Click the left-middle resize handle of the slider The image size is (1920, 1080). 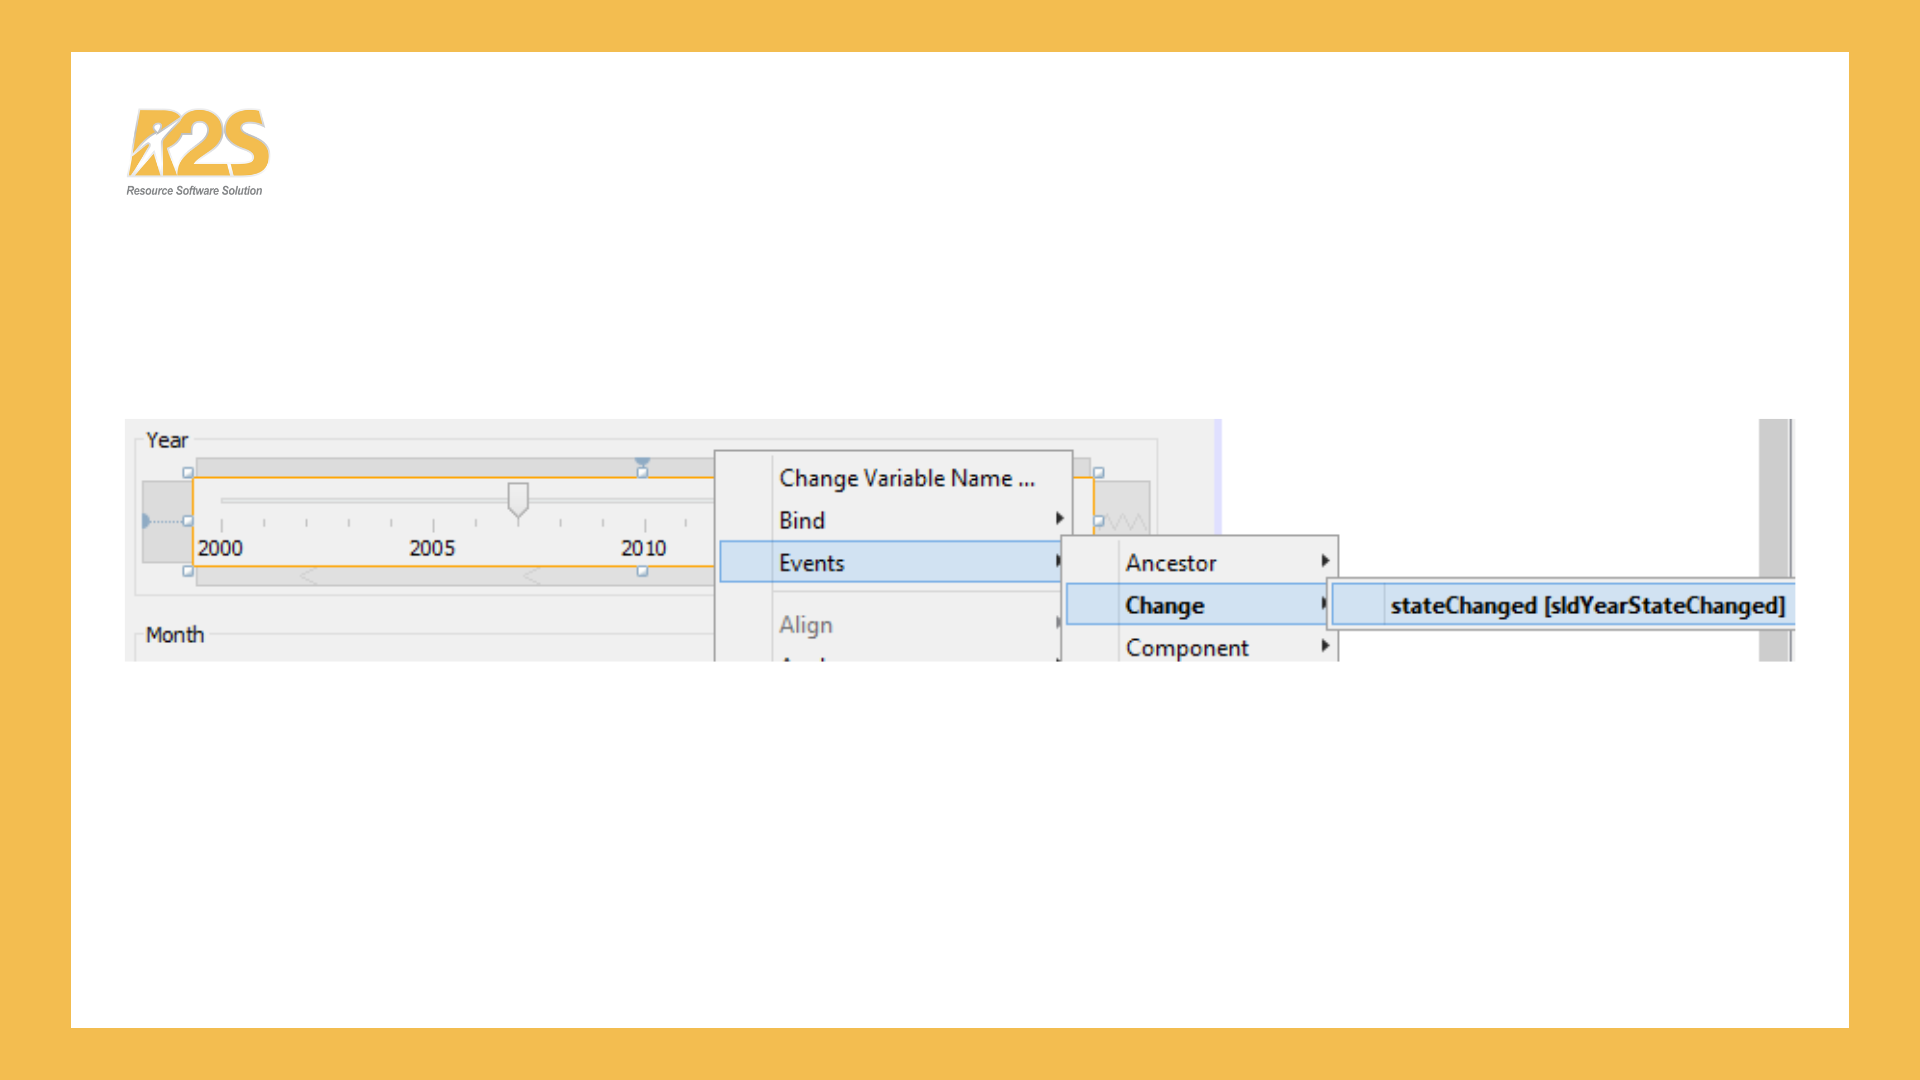point(188,521)
